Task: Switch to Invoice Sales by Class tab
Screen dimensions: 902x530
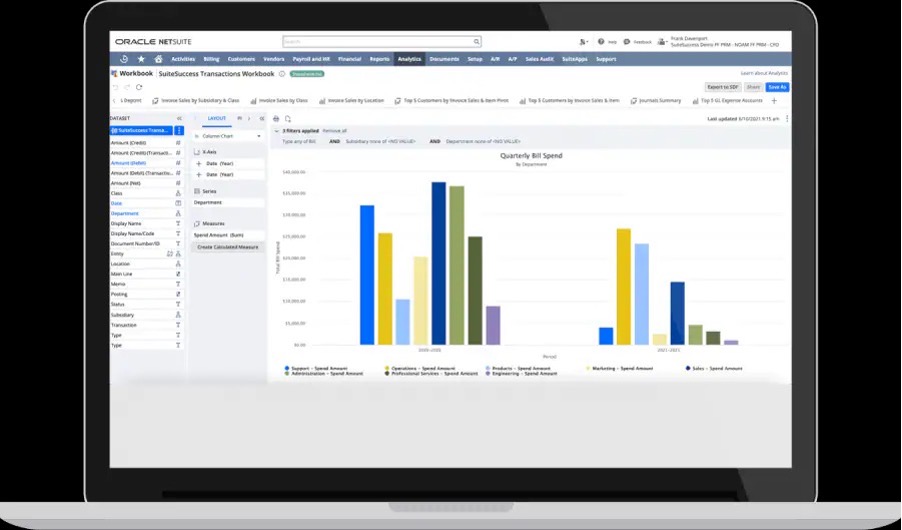Action: (x=279, y=101)
